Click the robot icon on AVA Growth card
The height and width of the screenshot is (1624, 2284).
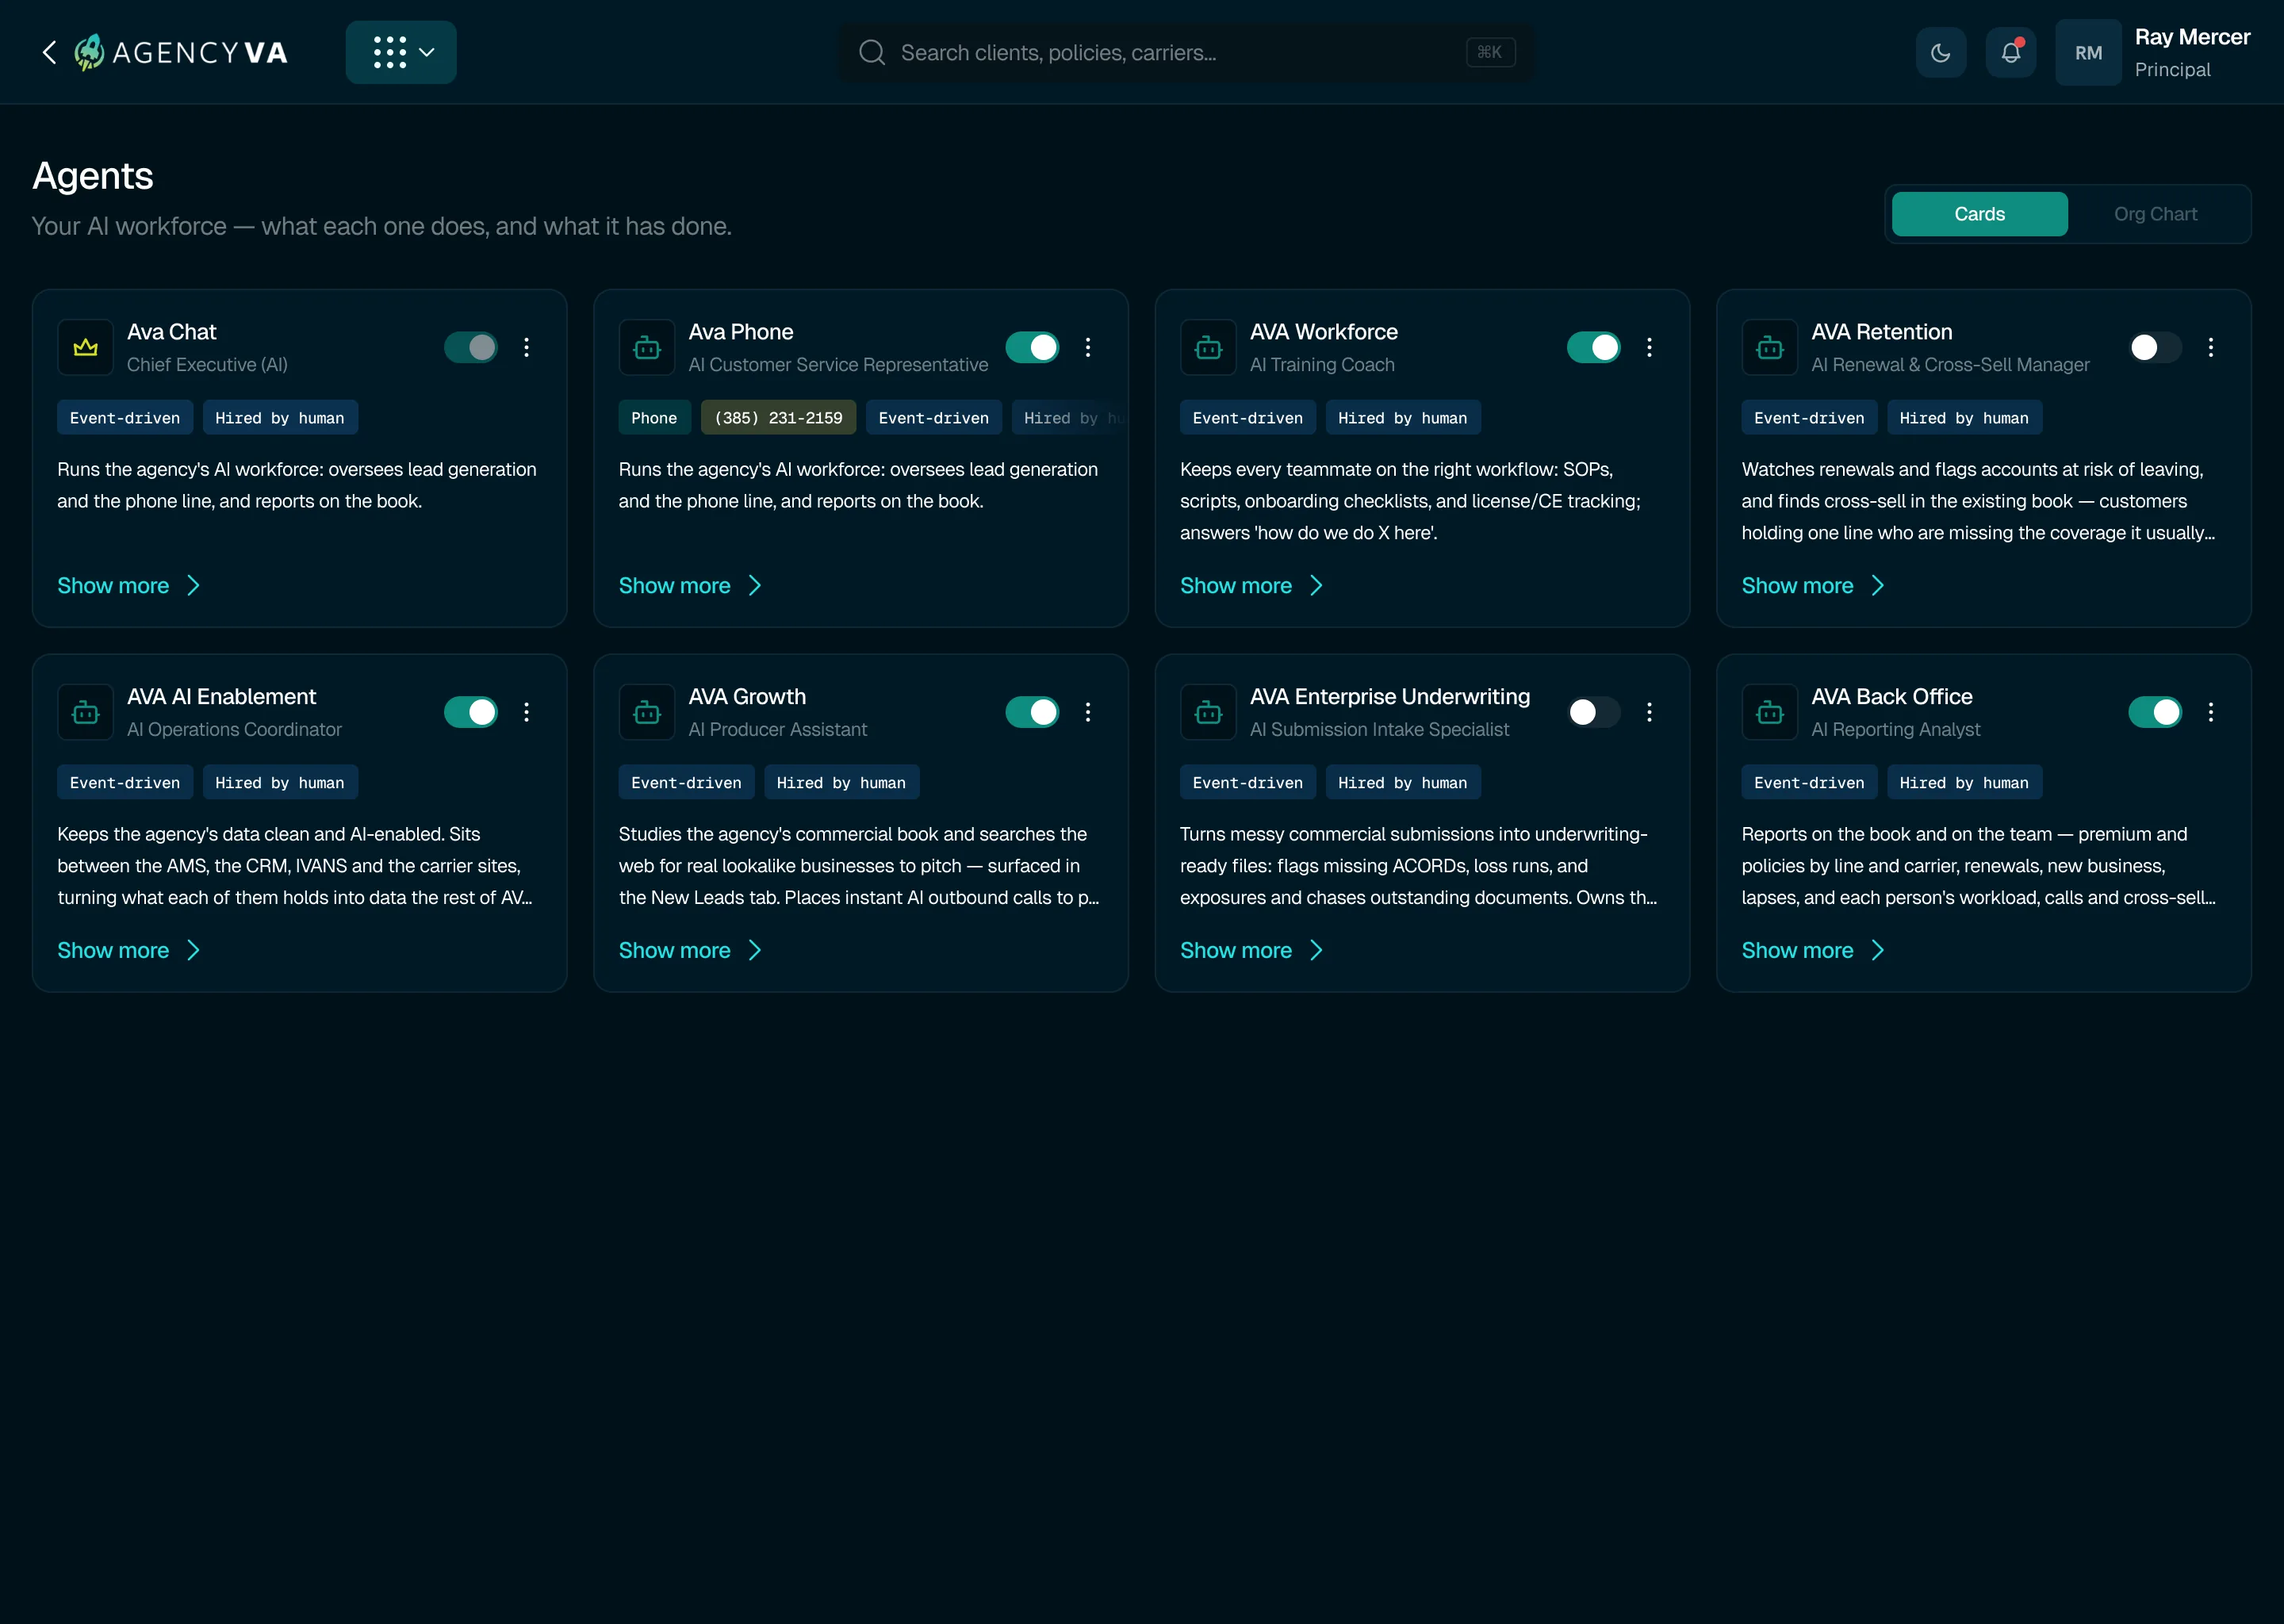647,712
